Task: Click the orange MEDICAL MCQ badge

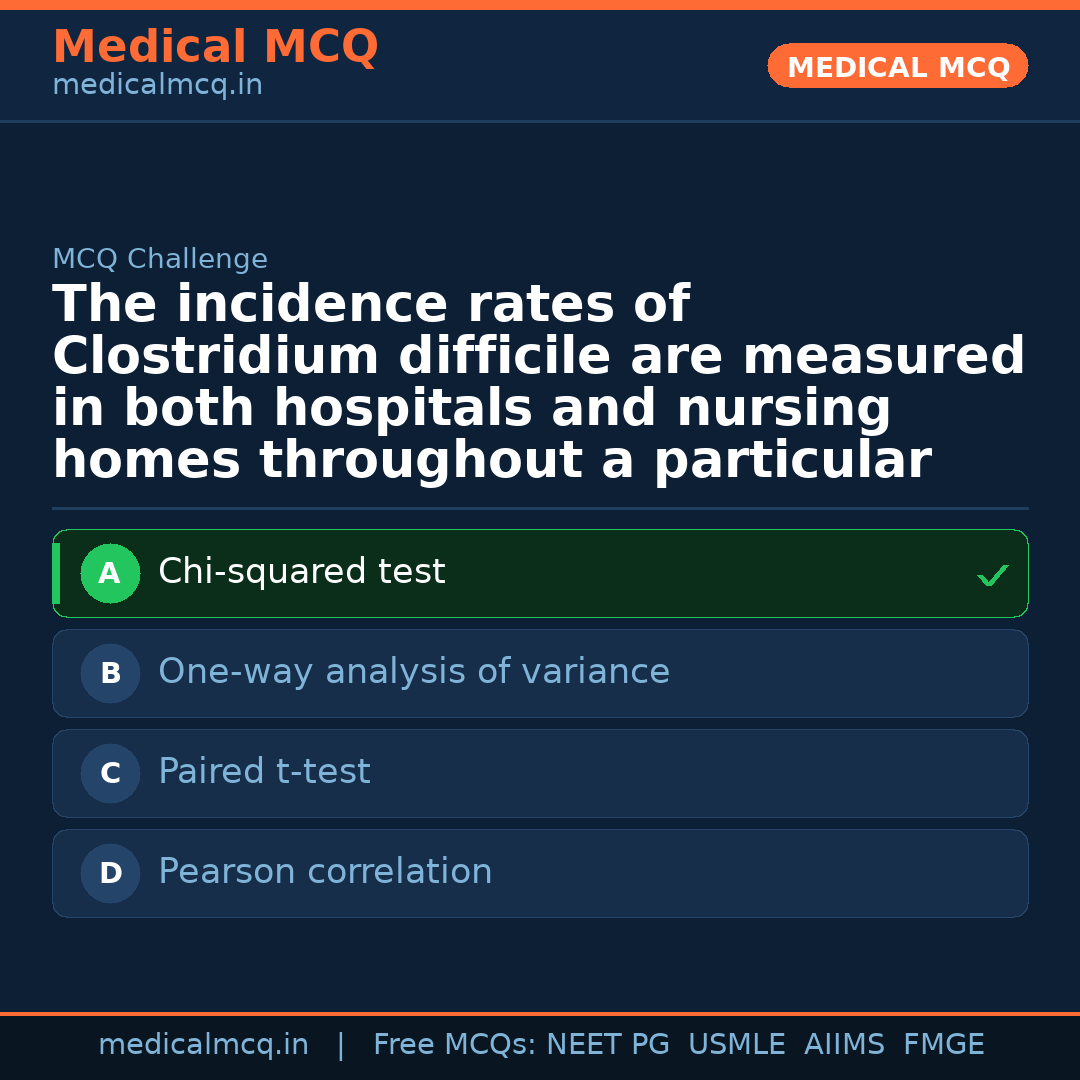Action: pos(897,67)
